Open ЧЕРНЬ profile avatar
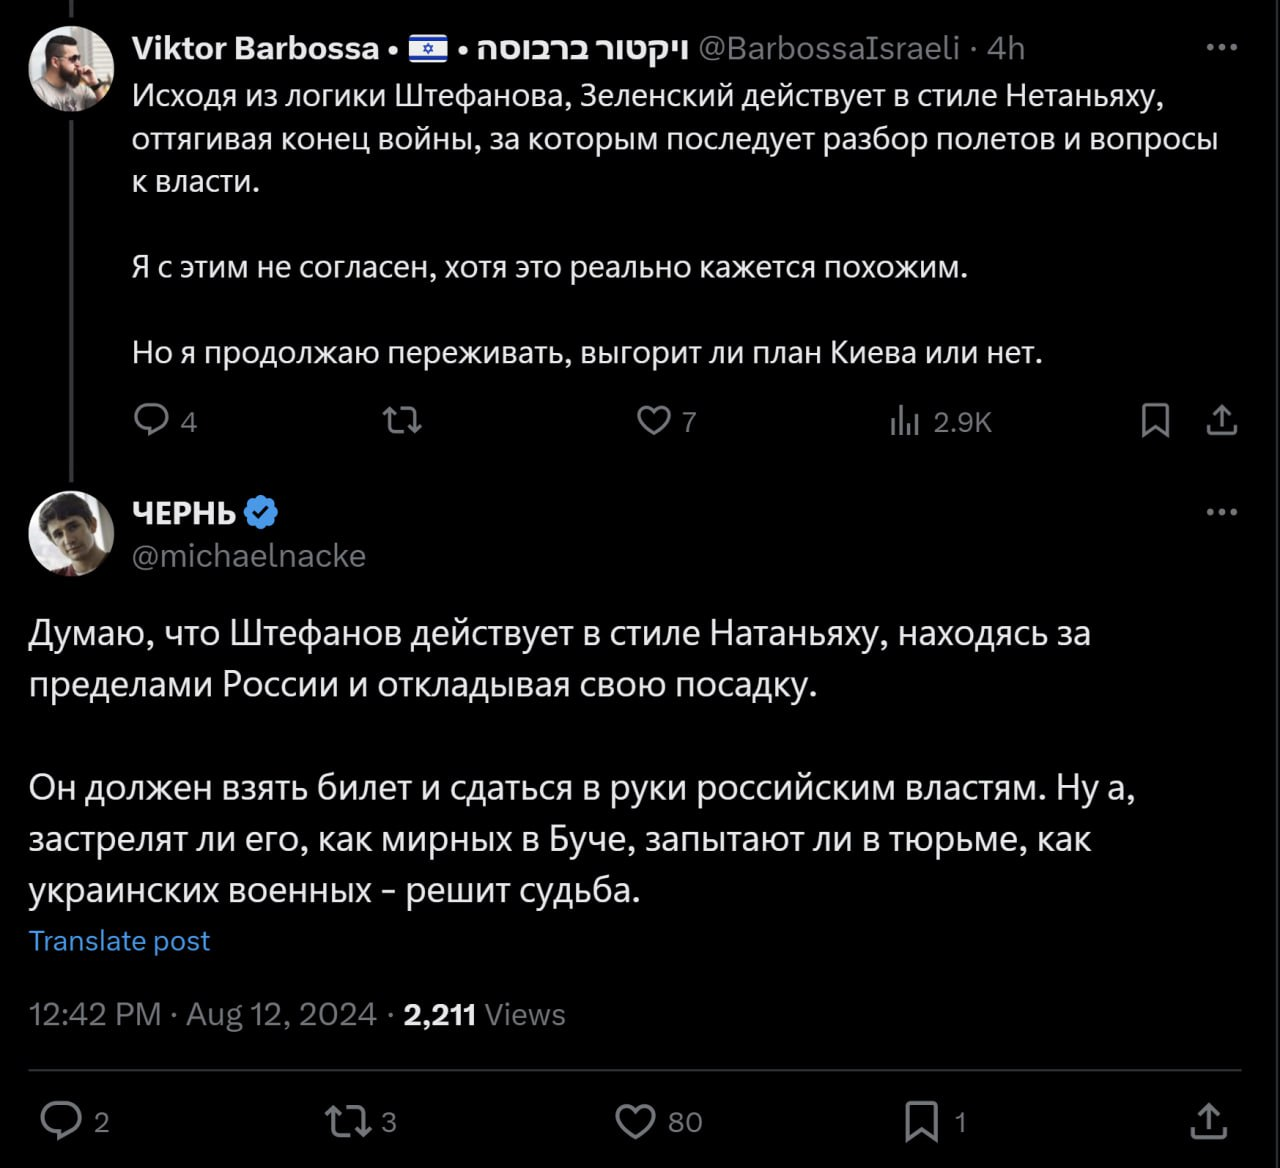The height and width of the screenshot is (1168, 1280). tap(71, 533)
